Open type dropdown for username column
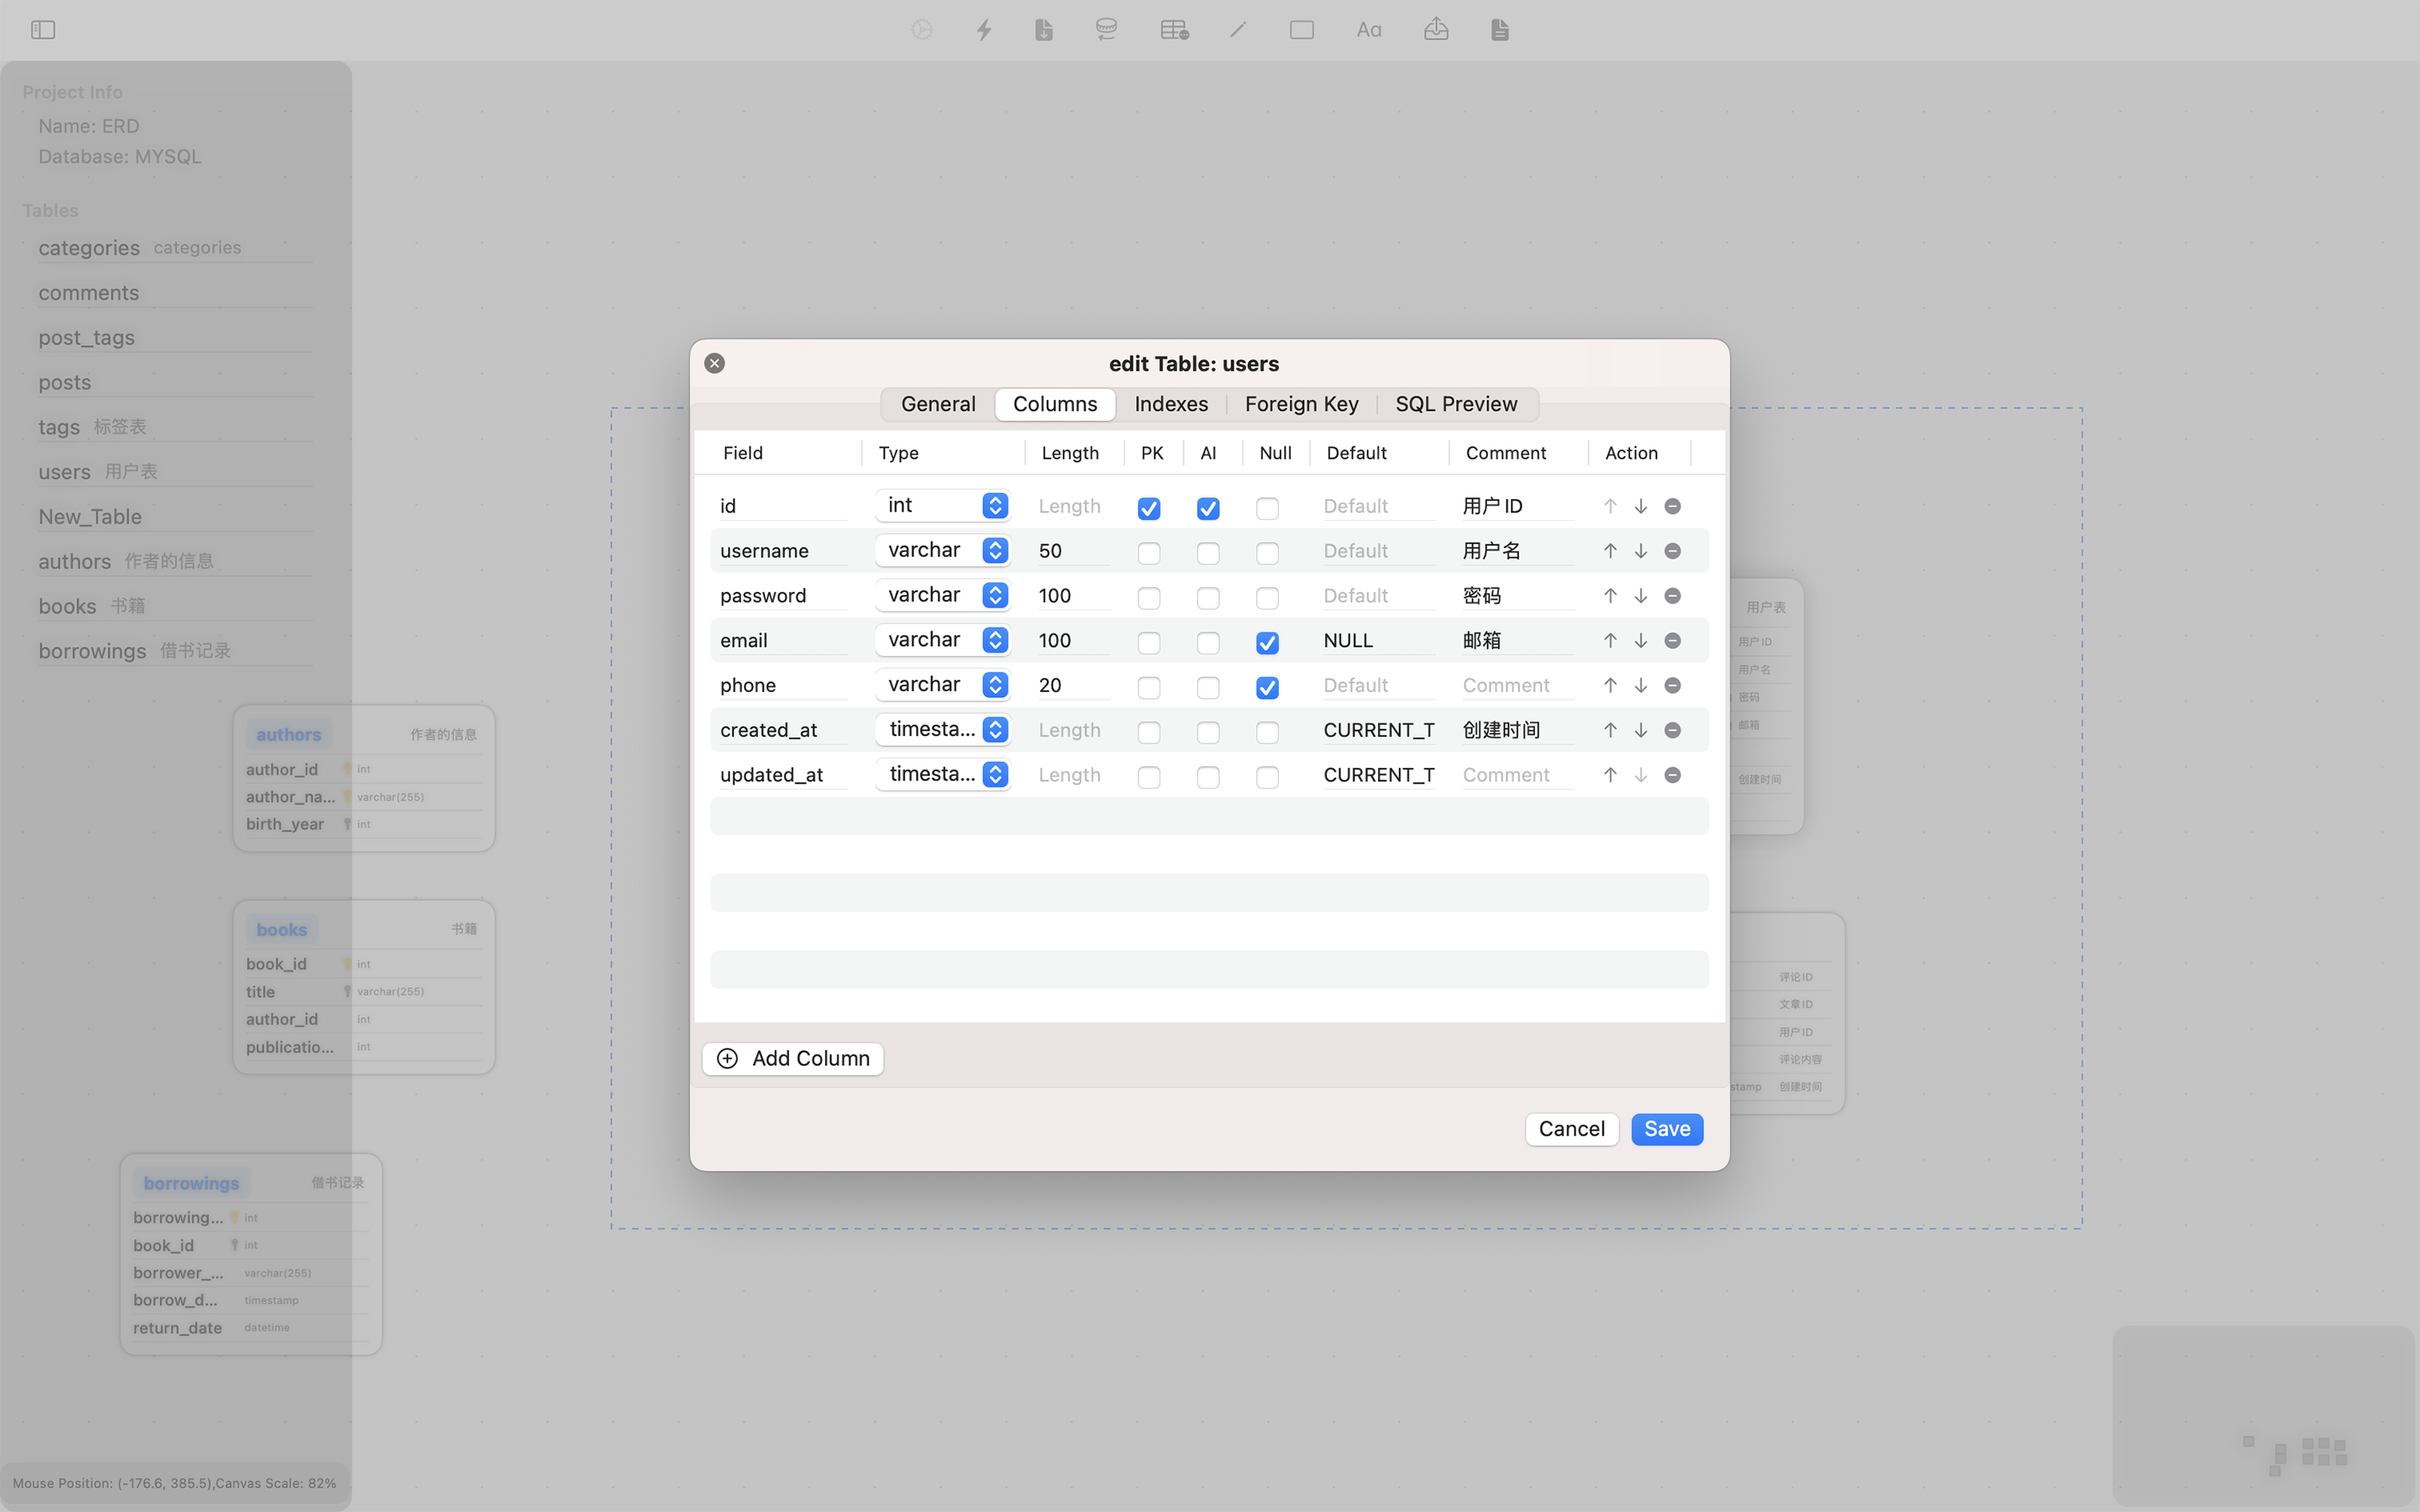 (x=943, y=550)
